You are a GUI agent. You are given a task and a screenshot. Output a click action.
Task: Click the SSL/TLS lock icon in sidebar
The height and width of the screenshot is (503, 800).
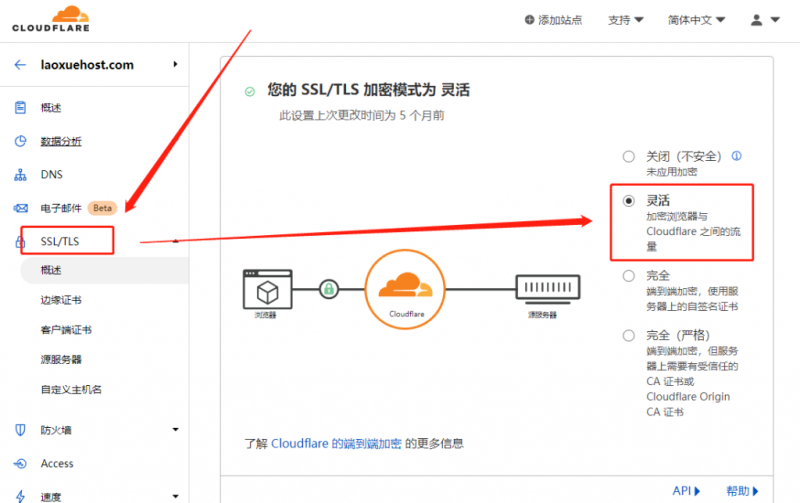point(19,242)
